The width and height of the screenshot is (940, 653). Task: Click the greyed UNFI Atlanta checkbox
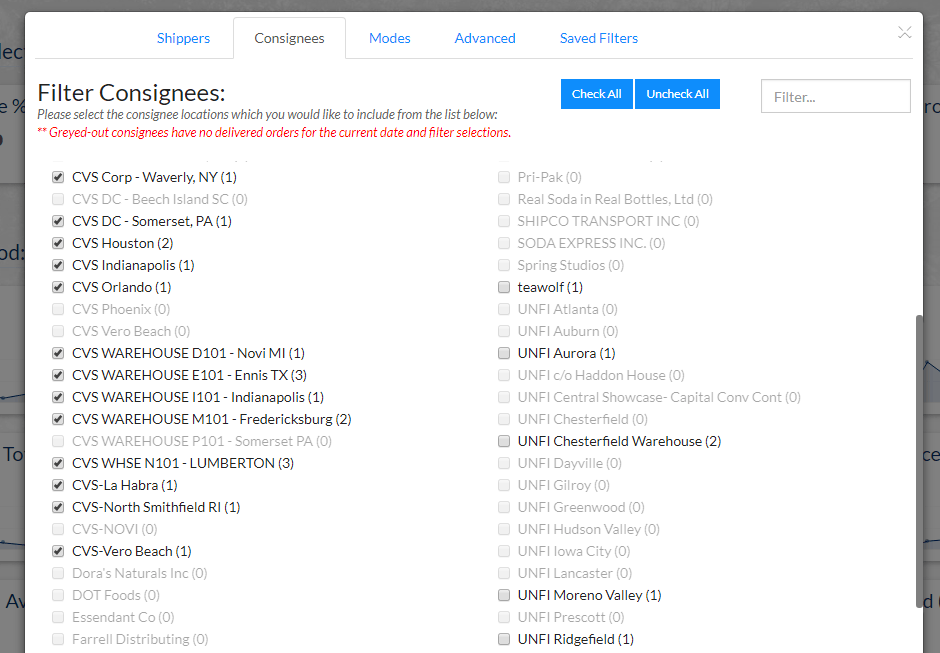[x=504, y=309]
